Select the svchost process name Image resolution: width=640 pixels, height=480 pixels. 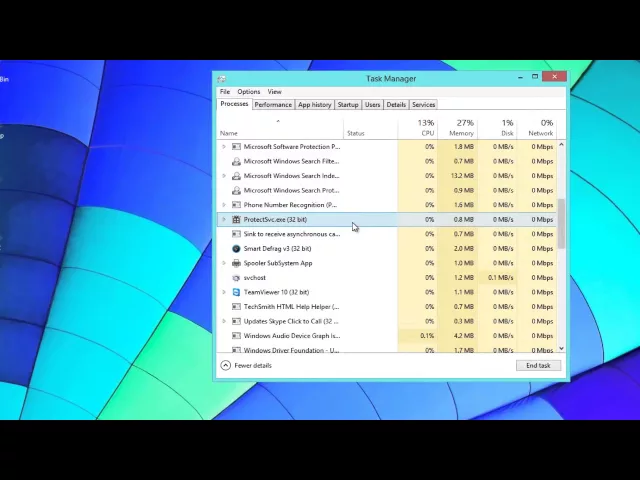click(x=255, y=278)
